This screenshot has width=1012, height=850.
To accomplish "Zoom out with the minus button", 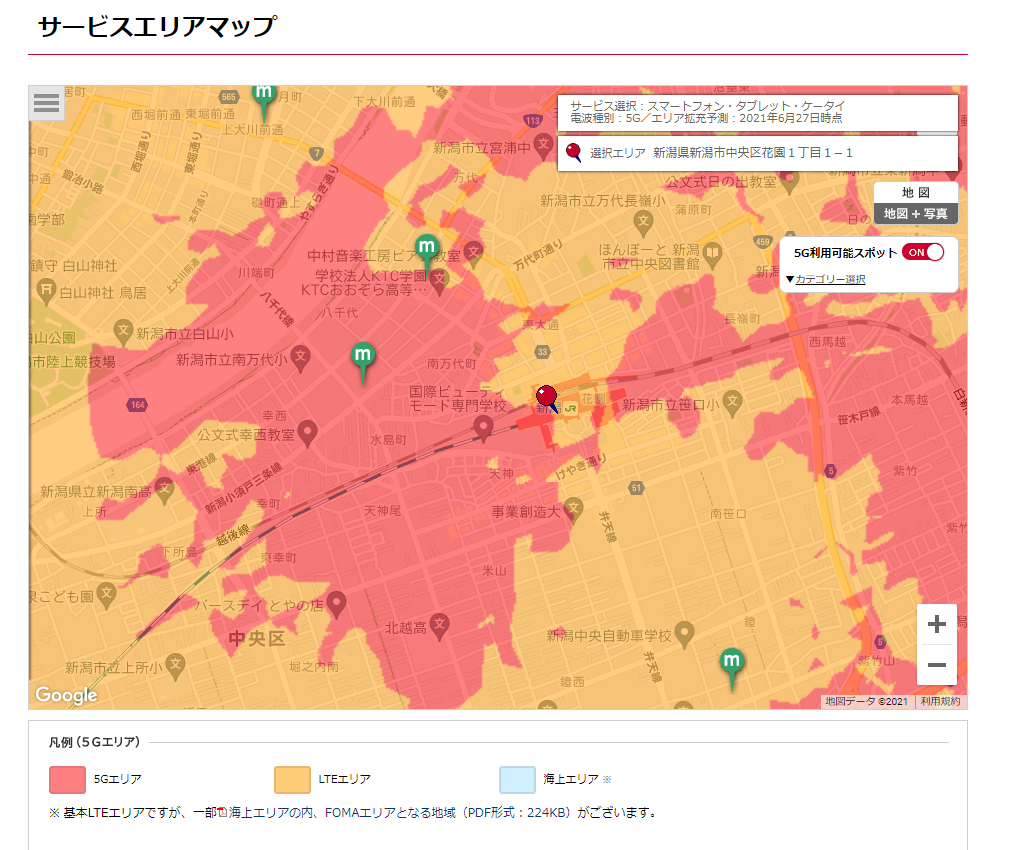I will coord(936,665).
